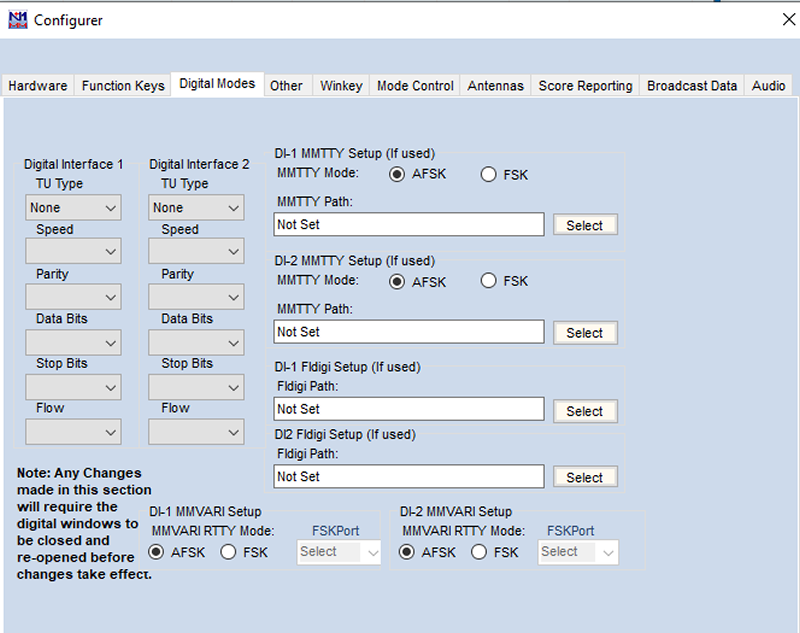Open the DI-1 MMVARI FSKPort dropdown
The height and width of the screenshot is (633, 800).
[x=339, y=552]
